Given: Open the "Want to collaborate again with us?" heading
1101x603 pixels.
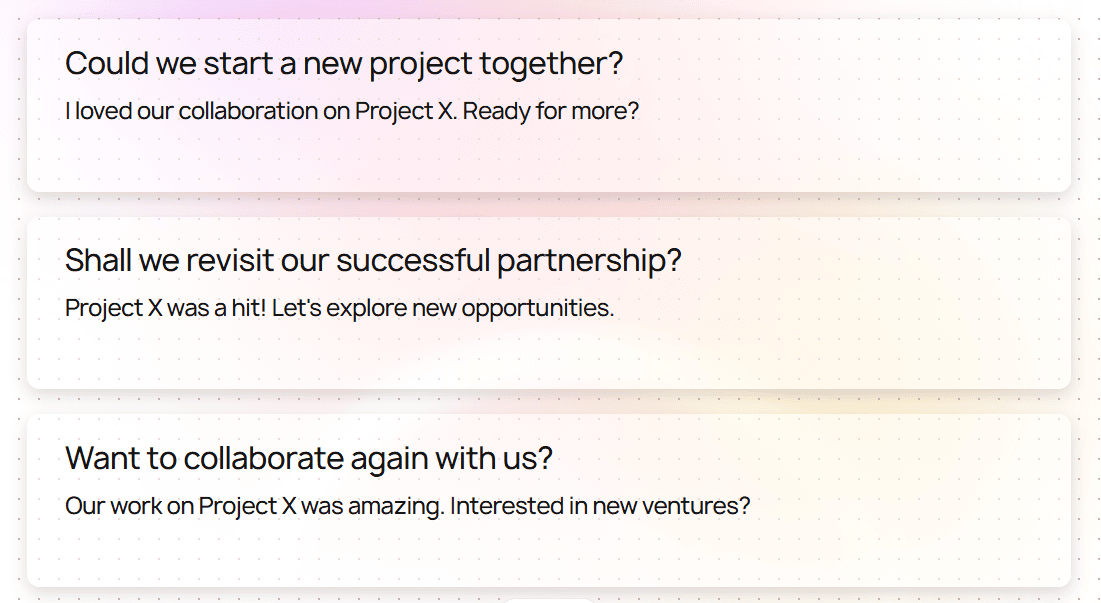Looking at the screenshot, I should click(308, 459).
